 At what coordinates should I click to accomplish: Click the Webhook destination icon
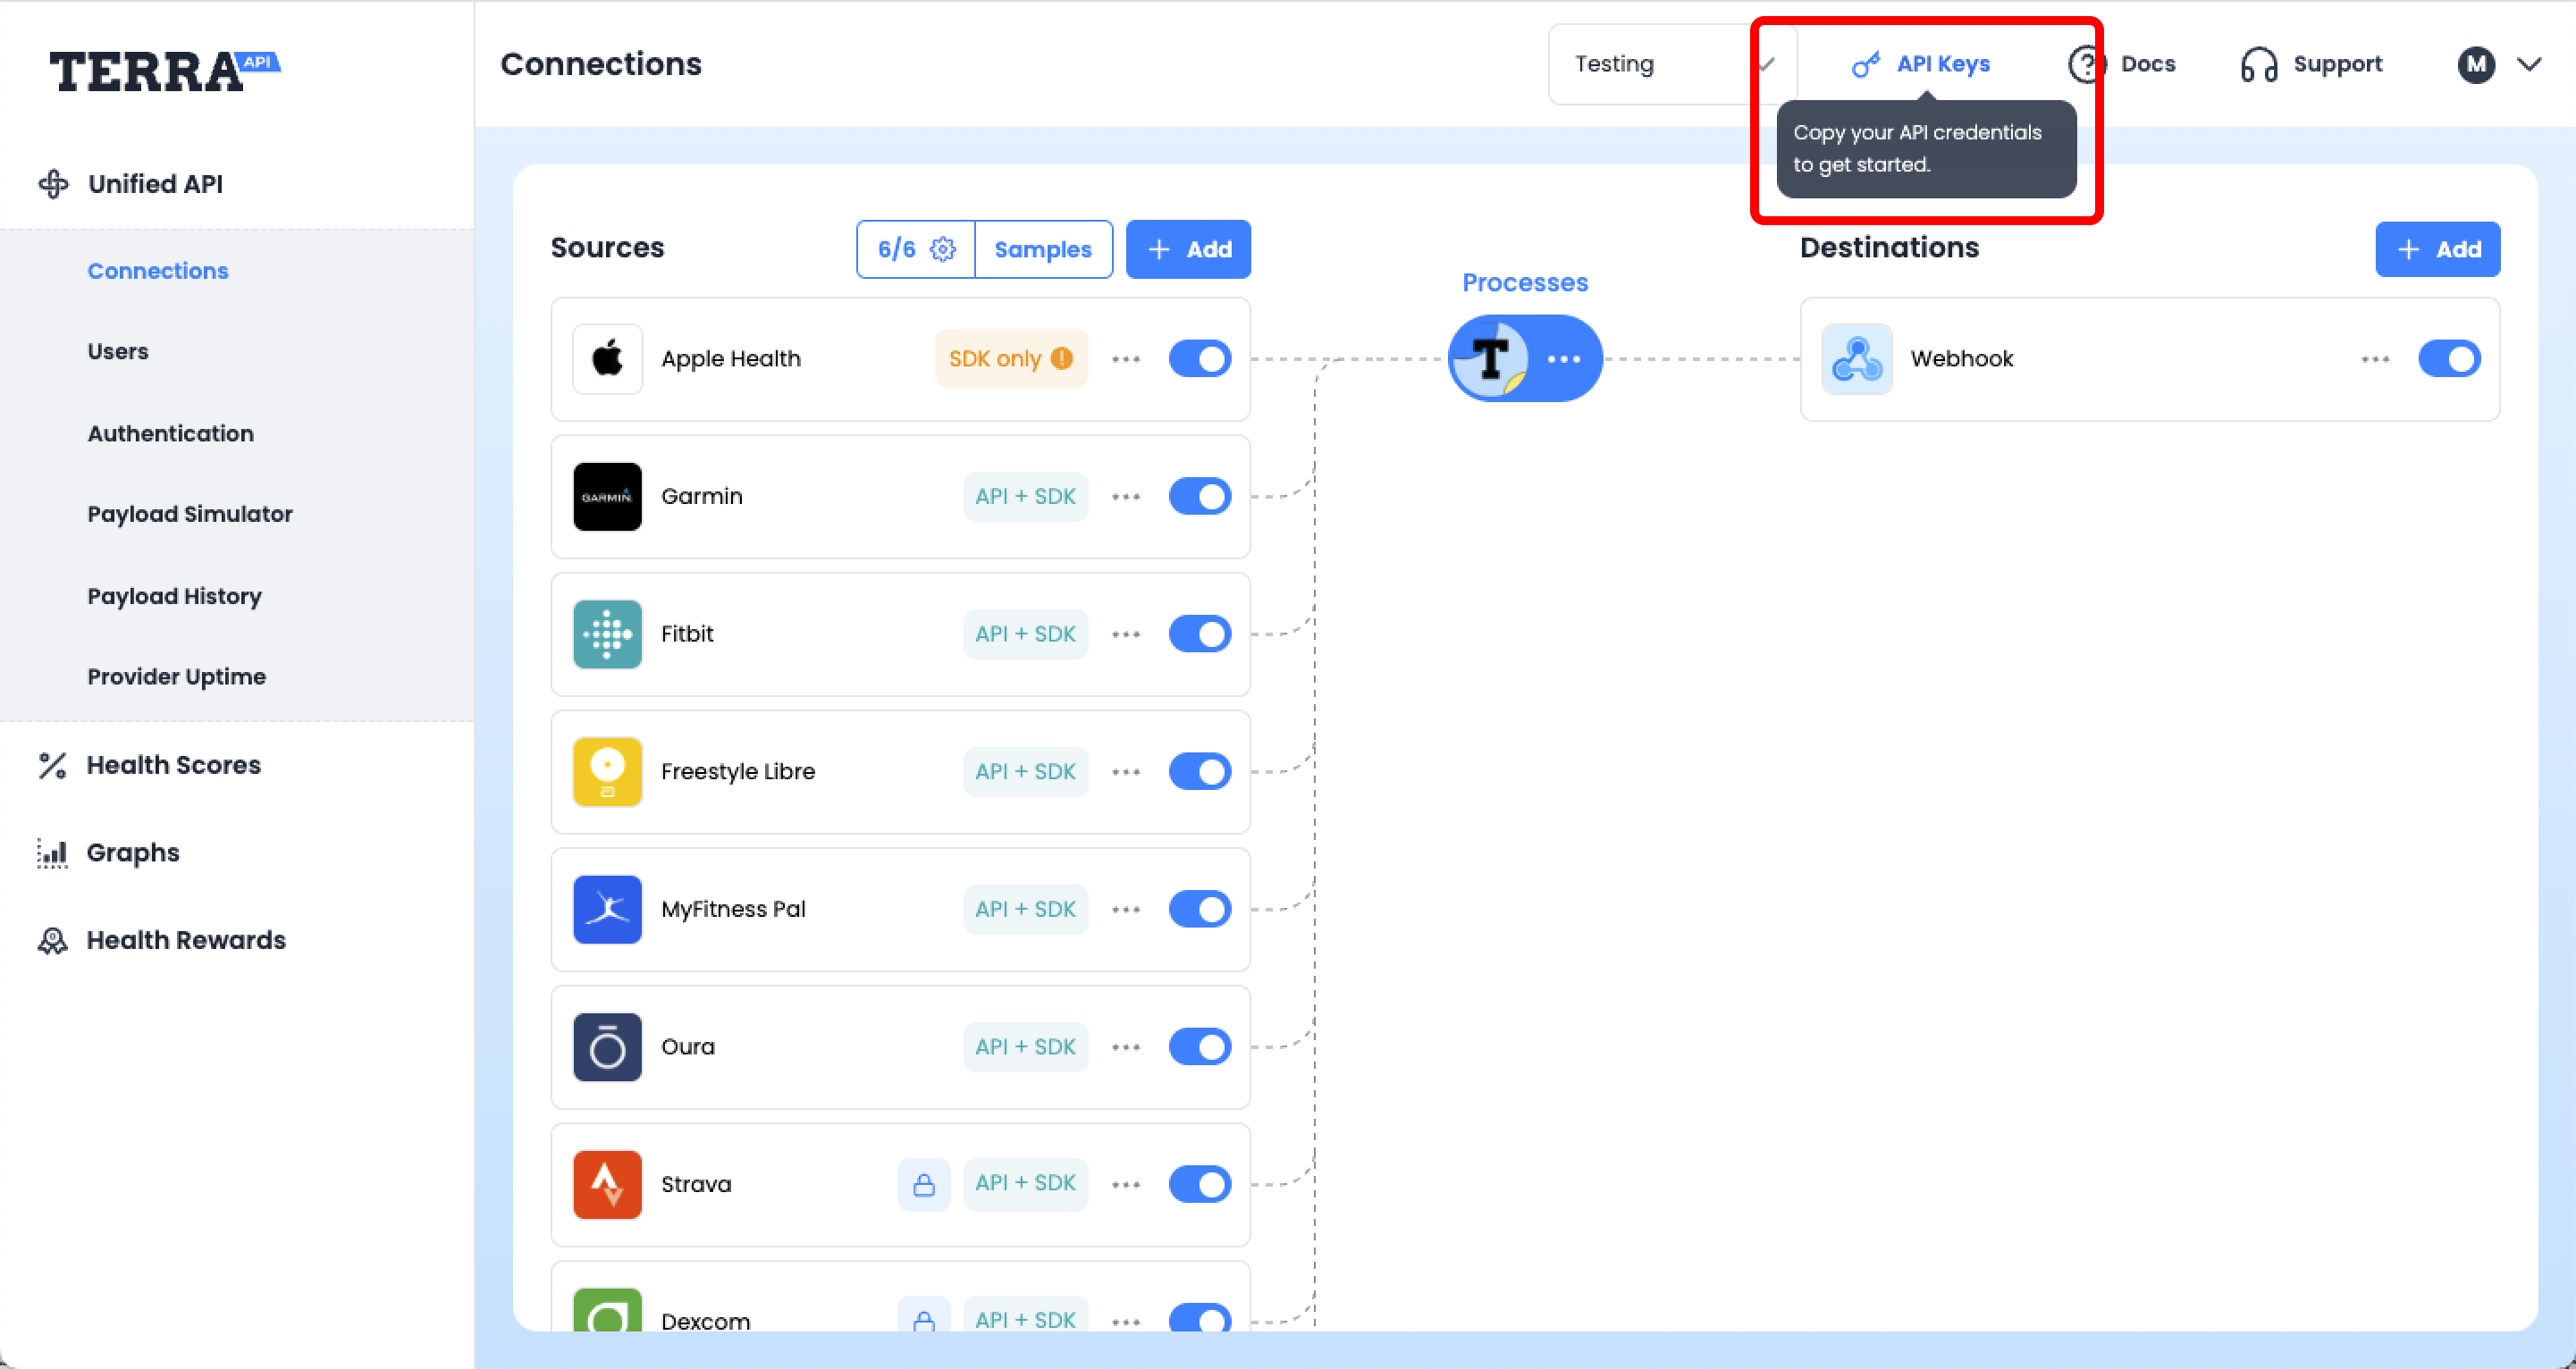[1856, 359]
